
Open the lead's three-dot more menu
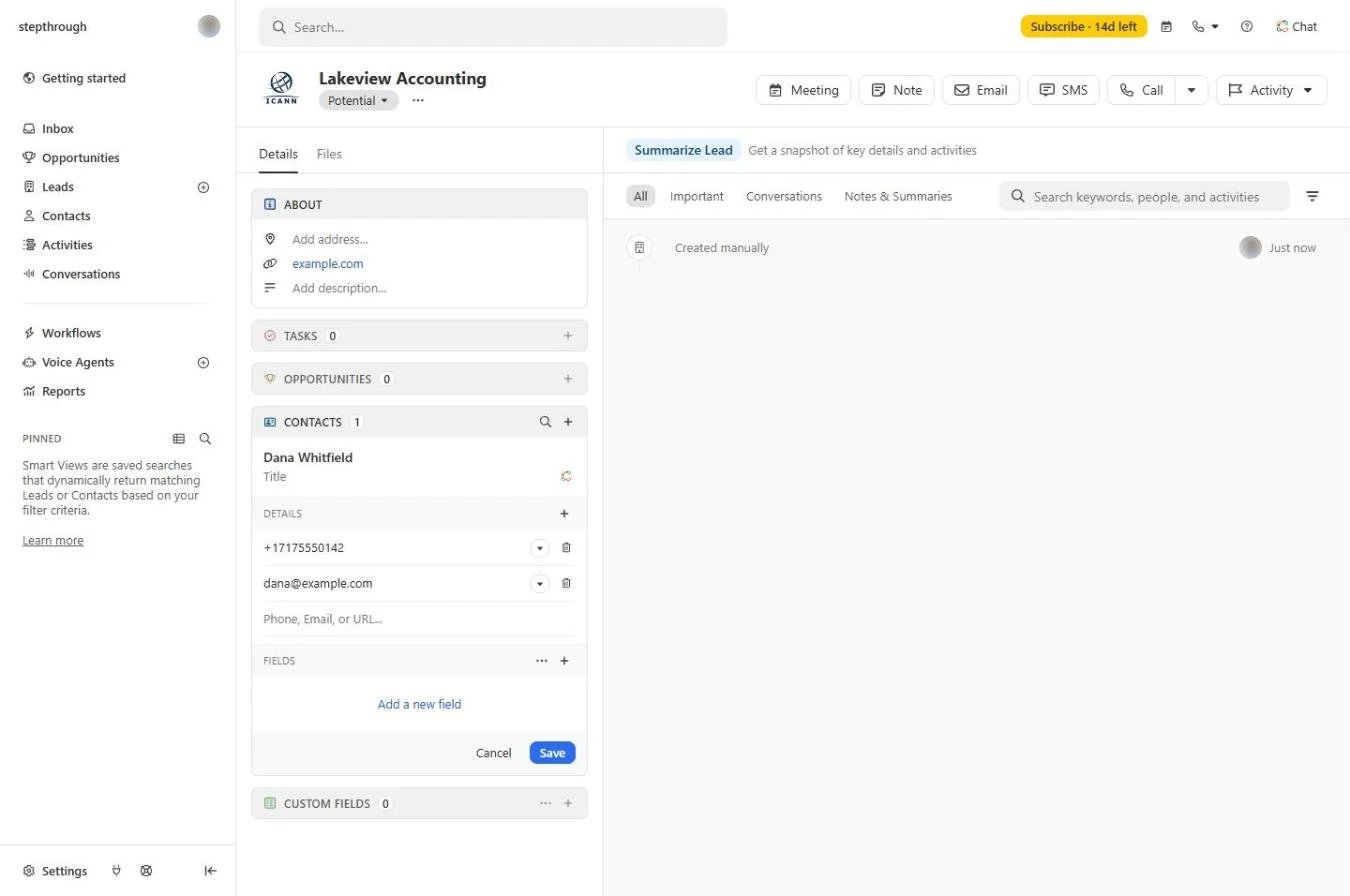[418, 101]
